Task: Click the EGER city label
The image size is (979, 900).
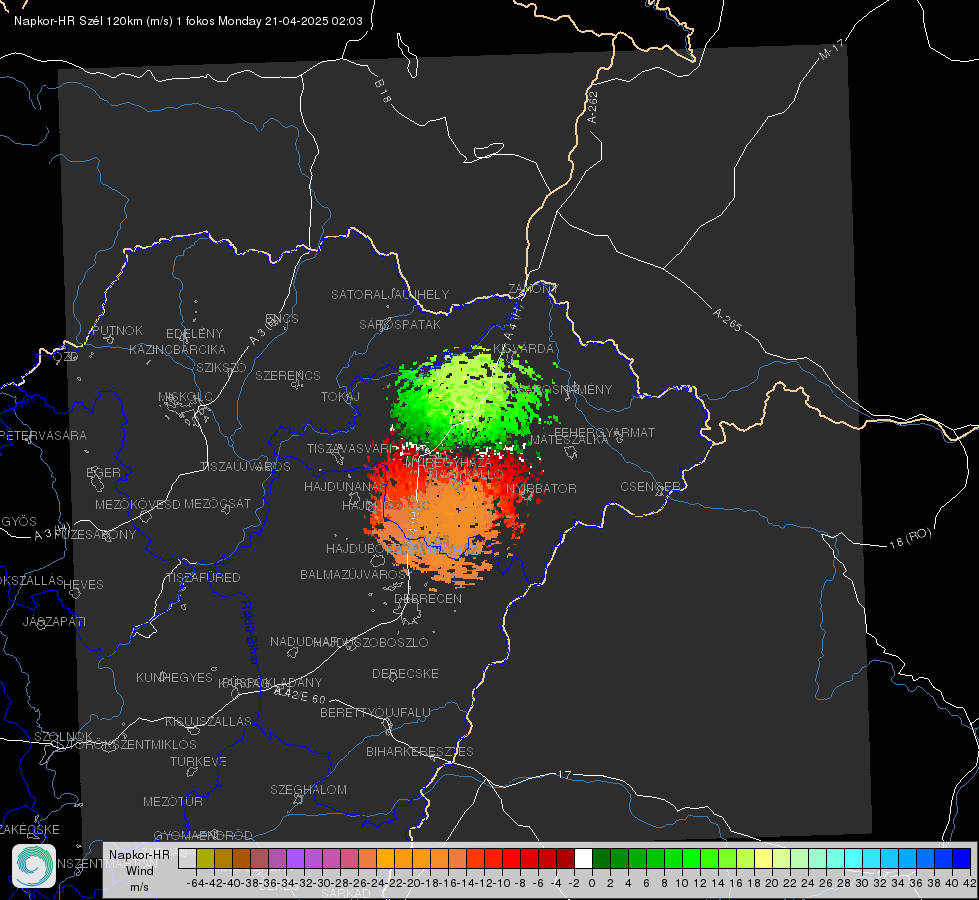Action: (x=104, y=473)
